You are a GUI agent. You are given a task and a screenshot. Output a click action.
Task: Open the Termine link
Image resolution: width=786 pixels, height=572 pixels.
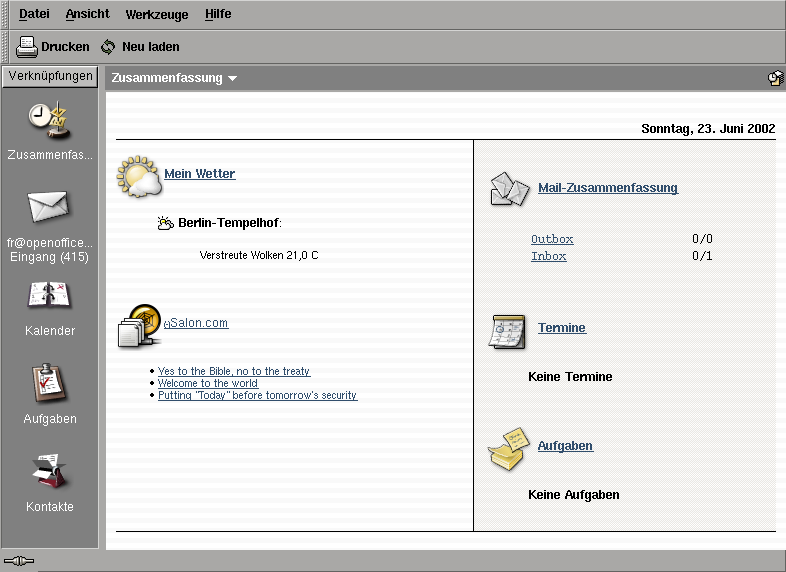coord(562,328)
